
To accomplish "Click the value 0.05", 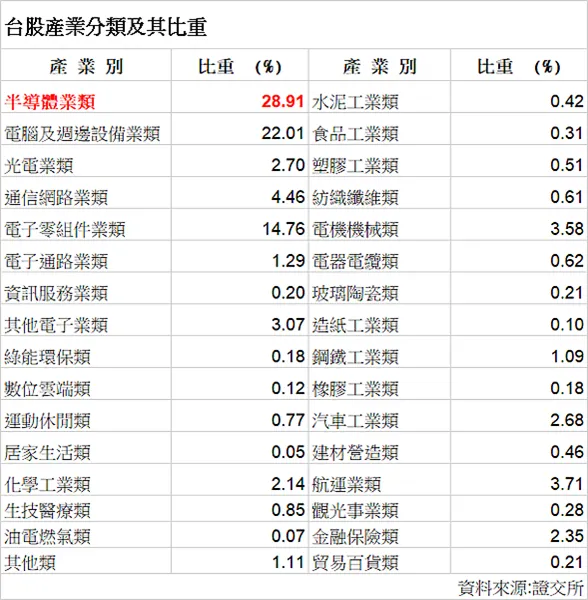I will (288, 452).
